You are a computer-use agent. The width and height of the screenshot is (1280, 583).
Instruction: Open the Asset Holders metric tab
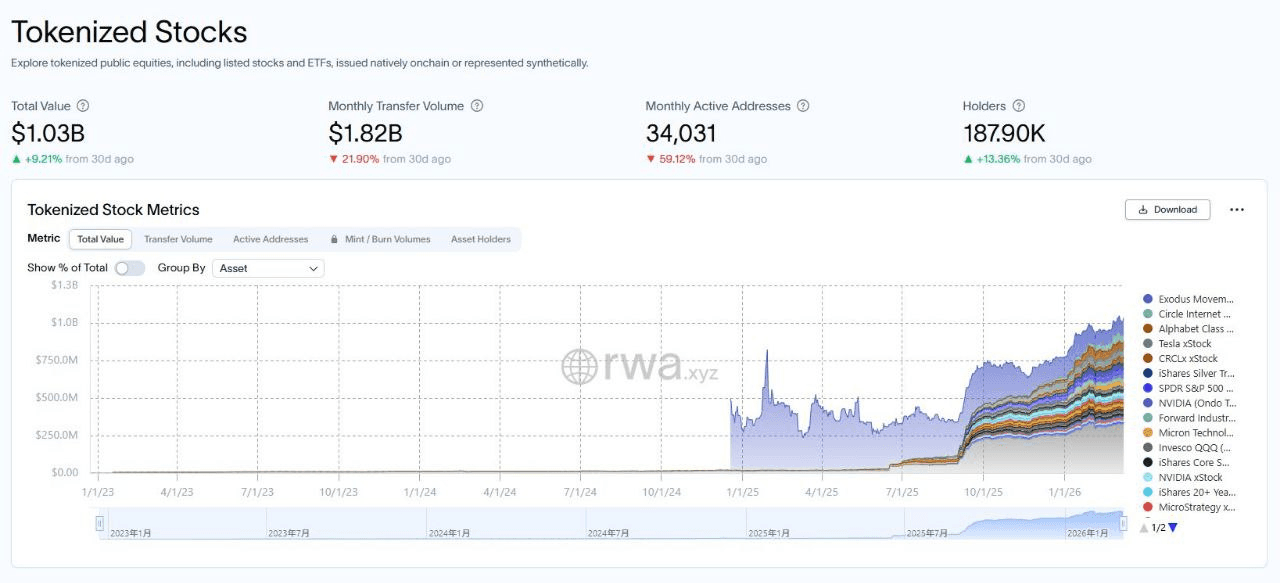pyautogui.click(x=480, y=240)
